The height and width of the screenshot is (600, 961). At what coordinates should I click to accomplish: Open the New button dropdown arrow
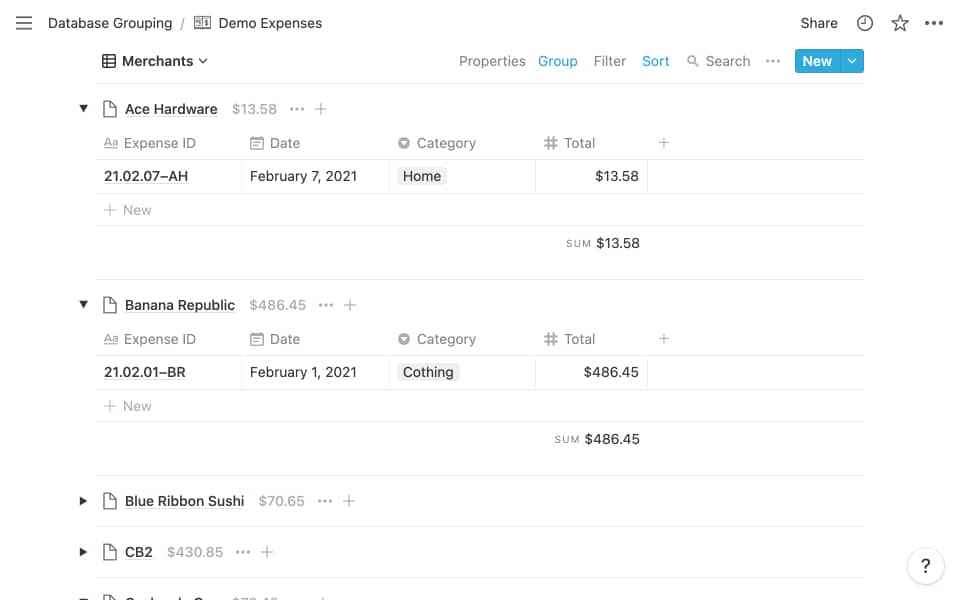pyautogui.click(x=852, y=61)
